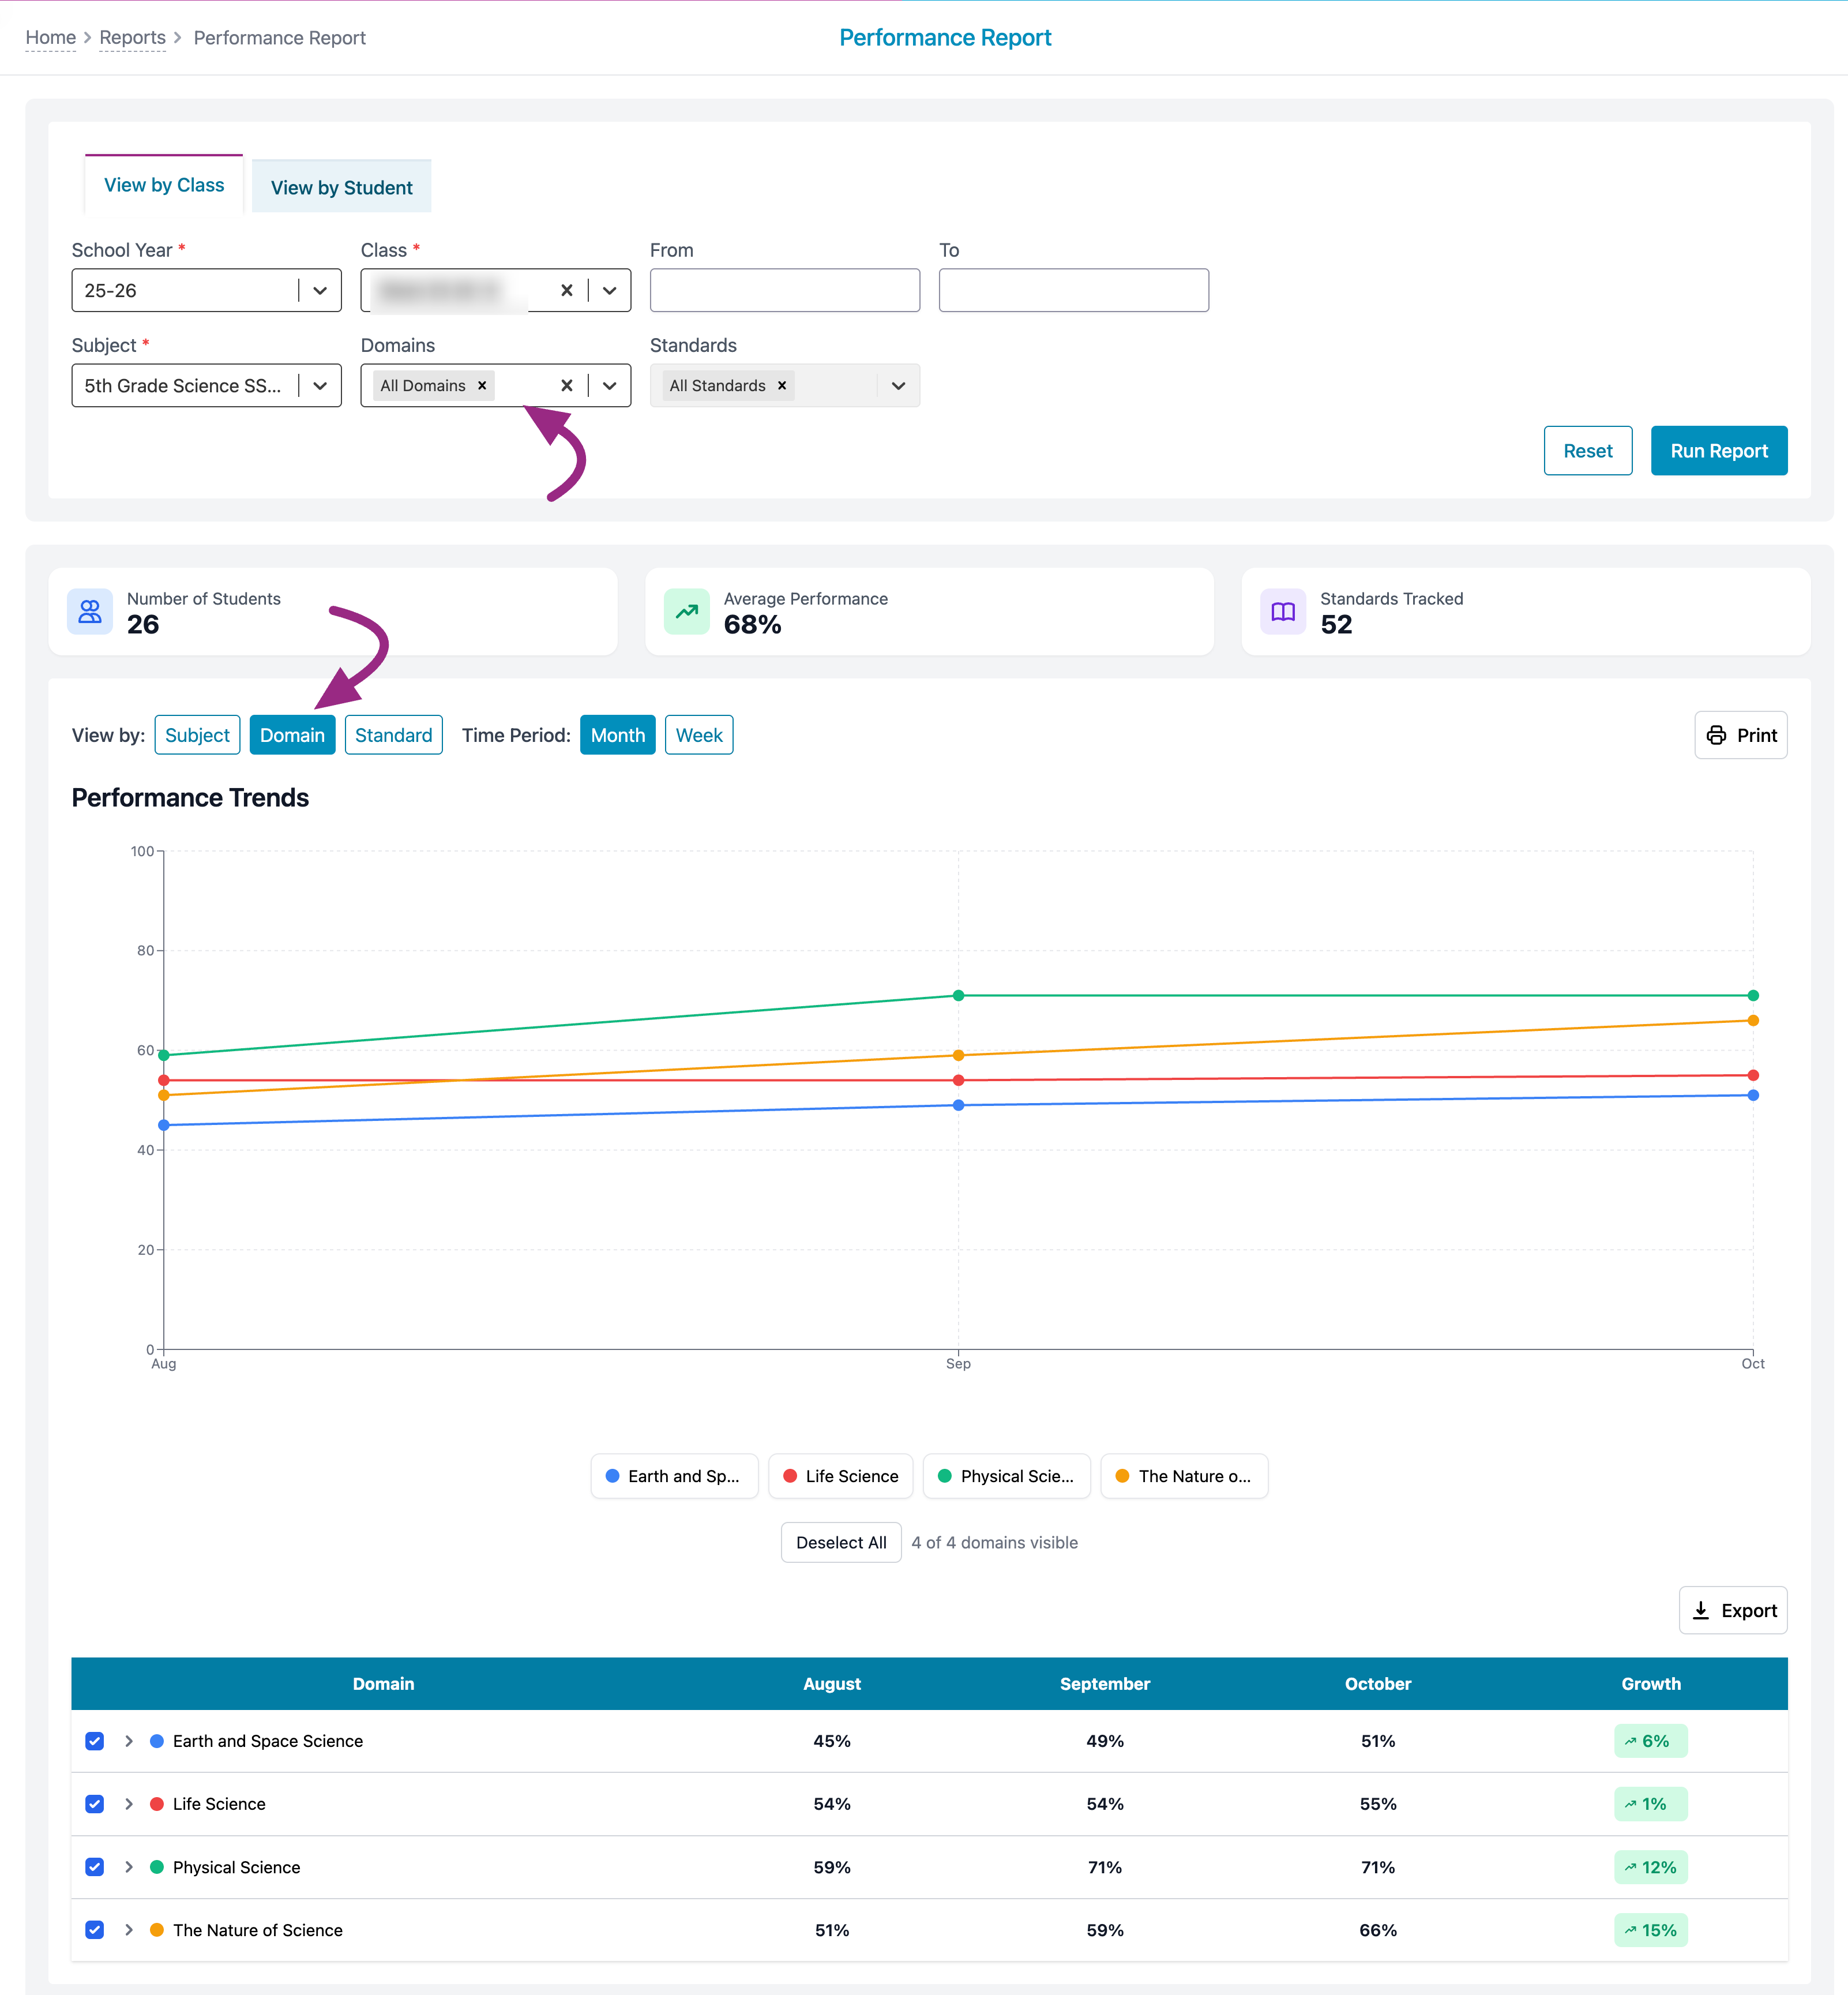Screen dimensions: 1848x1995
Task: Click the printer icon in Print button
Action: [1716, 735]
